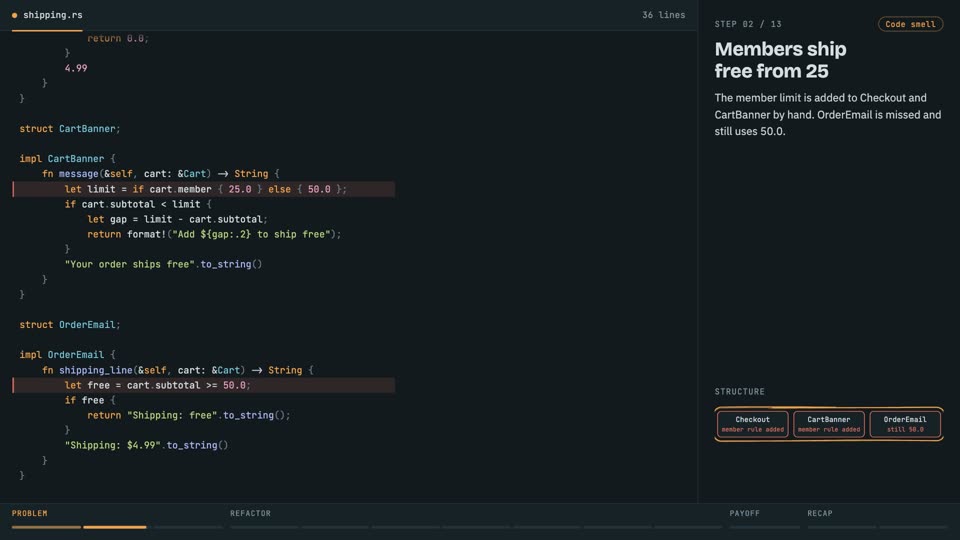This screenshot has width=960, height=540.
Task: Click the highlighted "let free = cart.subtotal >= 50.0" line
Action: pos(203,385)
